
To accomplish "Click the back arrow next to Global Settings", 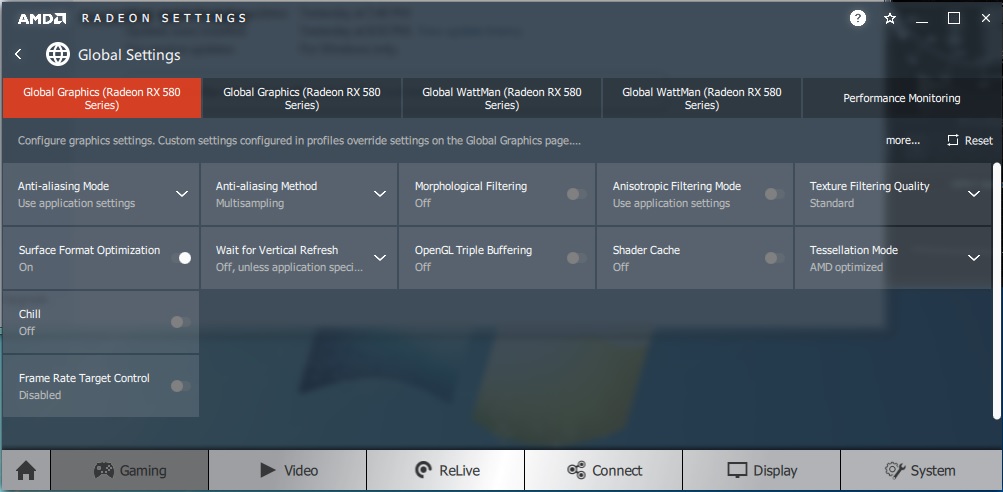I will (18, 54).
